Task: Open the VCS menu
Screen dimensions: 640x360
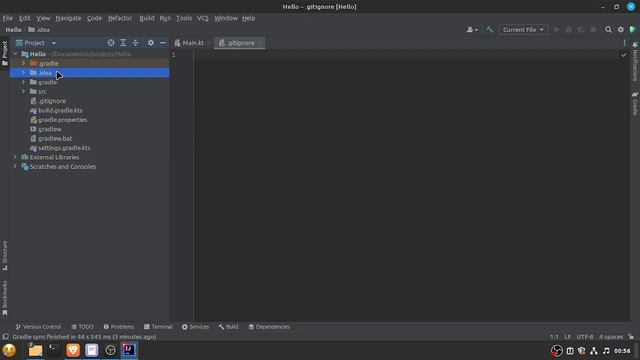Action: (202, 18)
